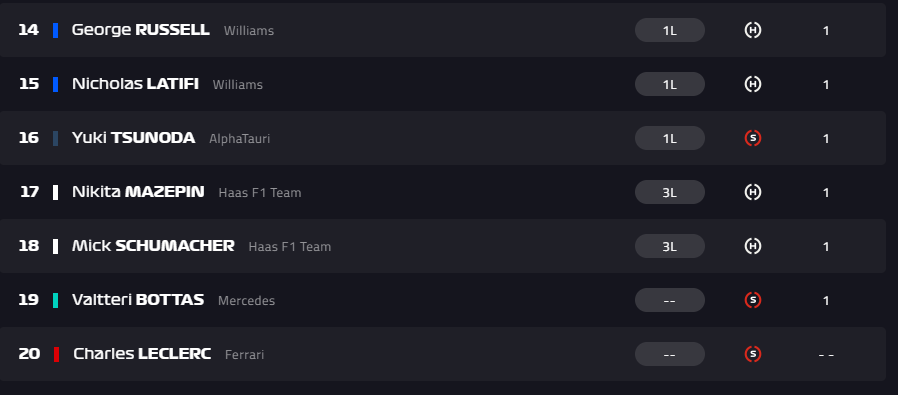898x395 pixels.
Task: Click Yuki Tsunoda's pit stop count
Action: (826, 139)
